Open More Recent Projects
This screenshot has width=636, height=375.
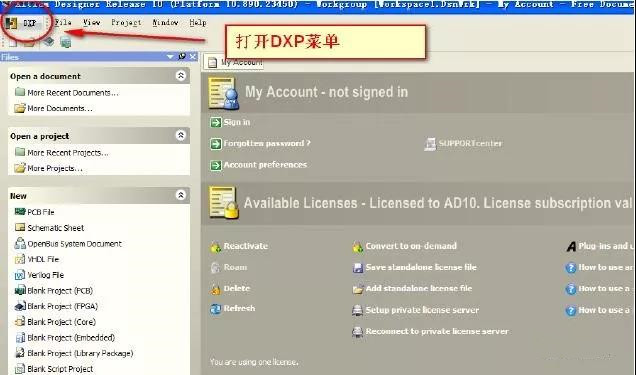coord(68,153)
